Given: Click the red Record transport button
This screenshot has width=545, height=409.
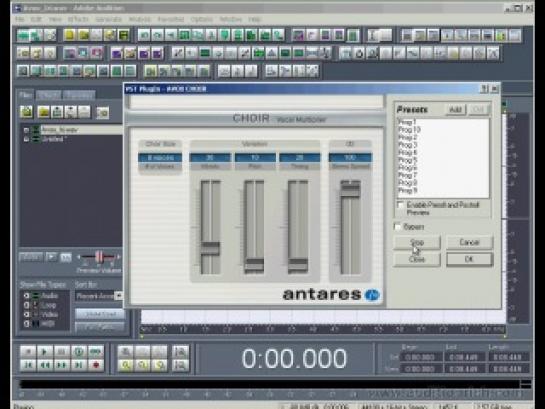Looking at the screenshot, I should [96, 365].
